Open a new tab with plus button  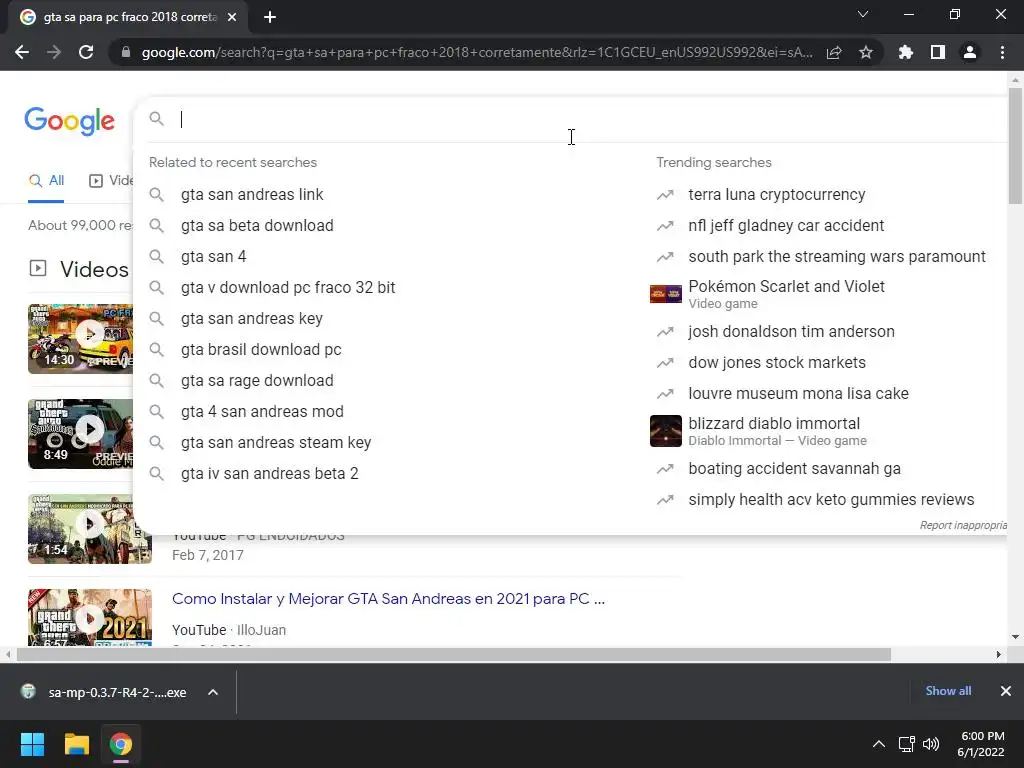click(270, 17)
